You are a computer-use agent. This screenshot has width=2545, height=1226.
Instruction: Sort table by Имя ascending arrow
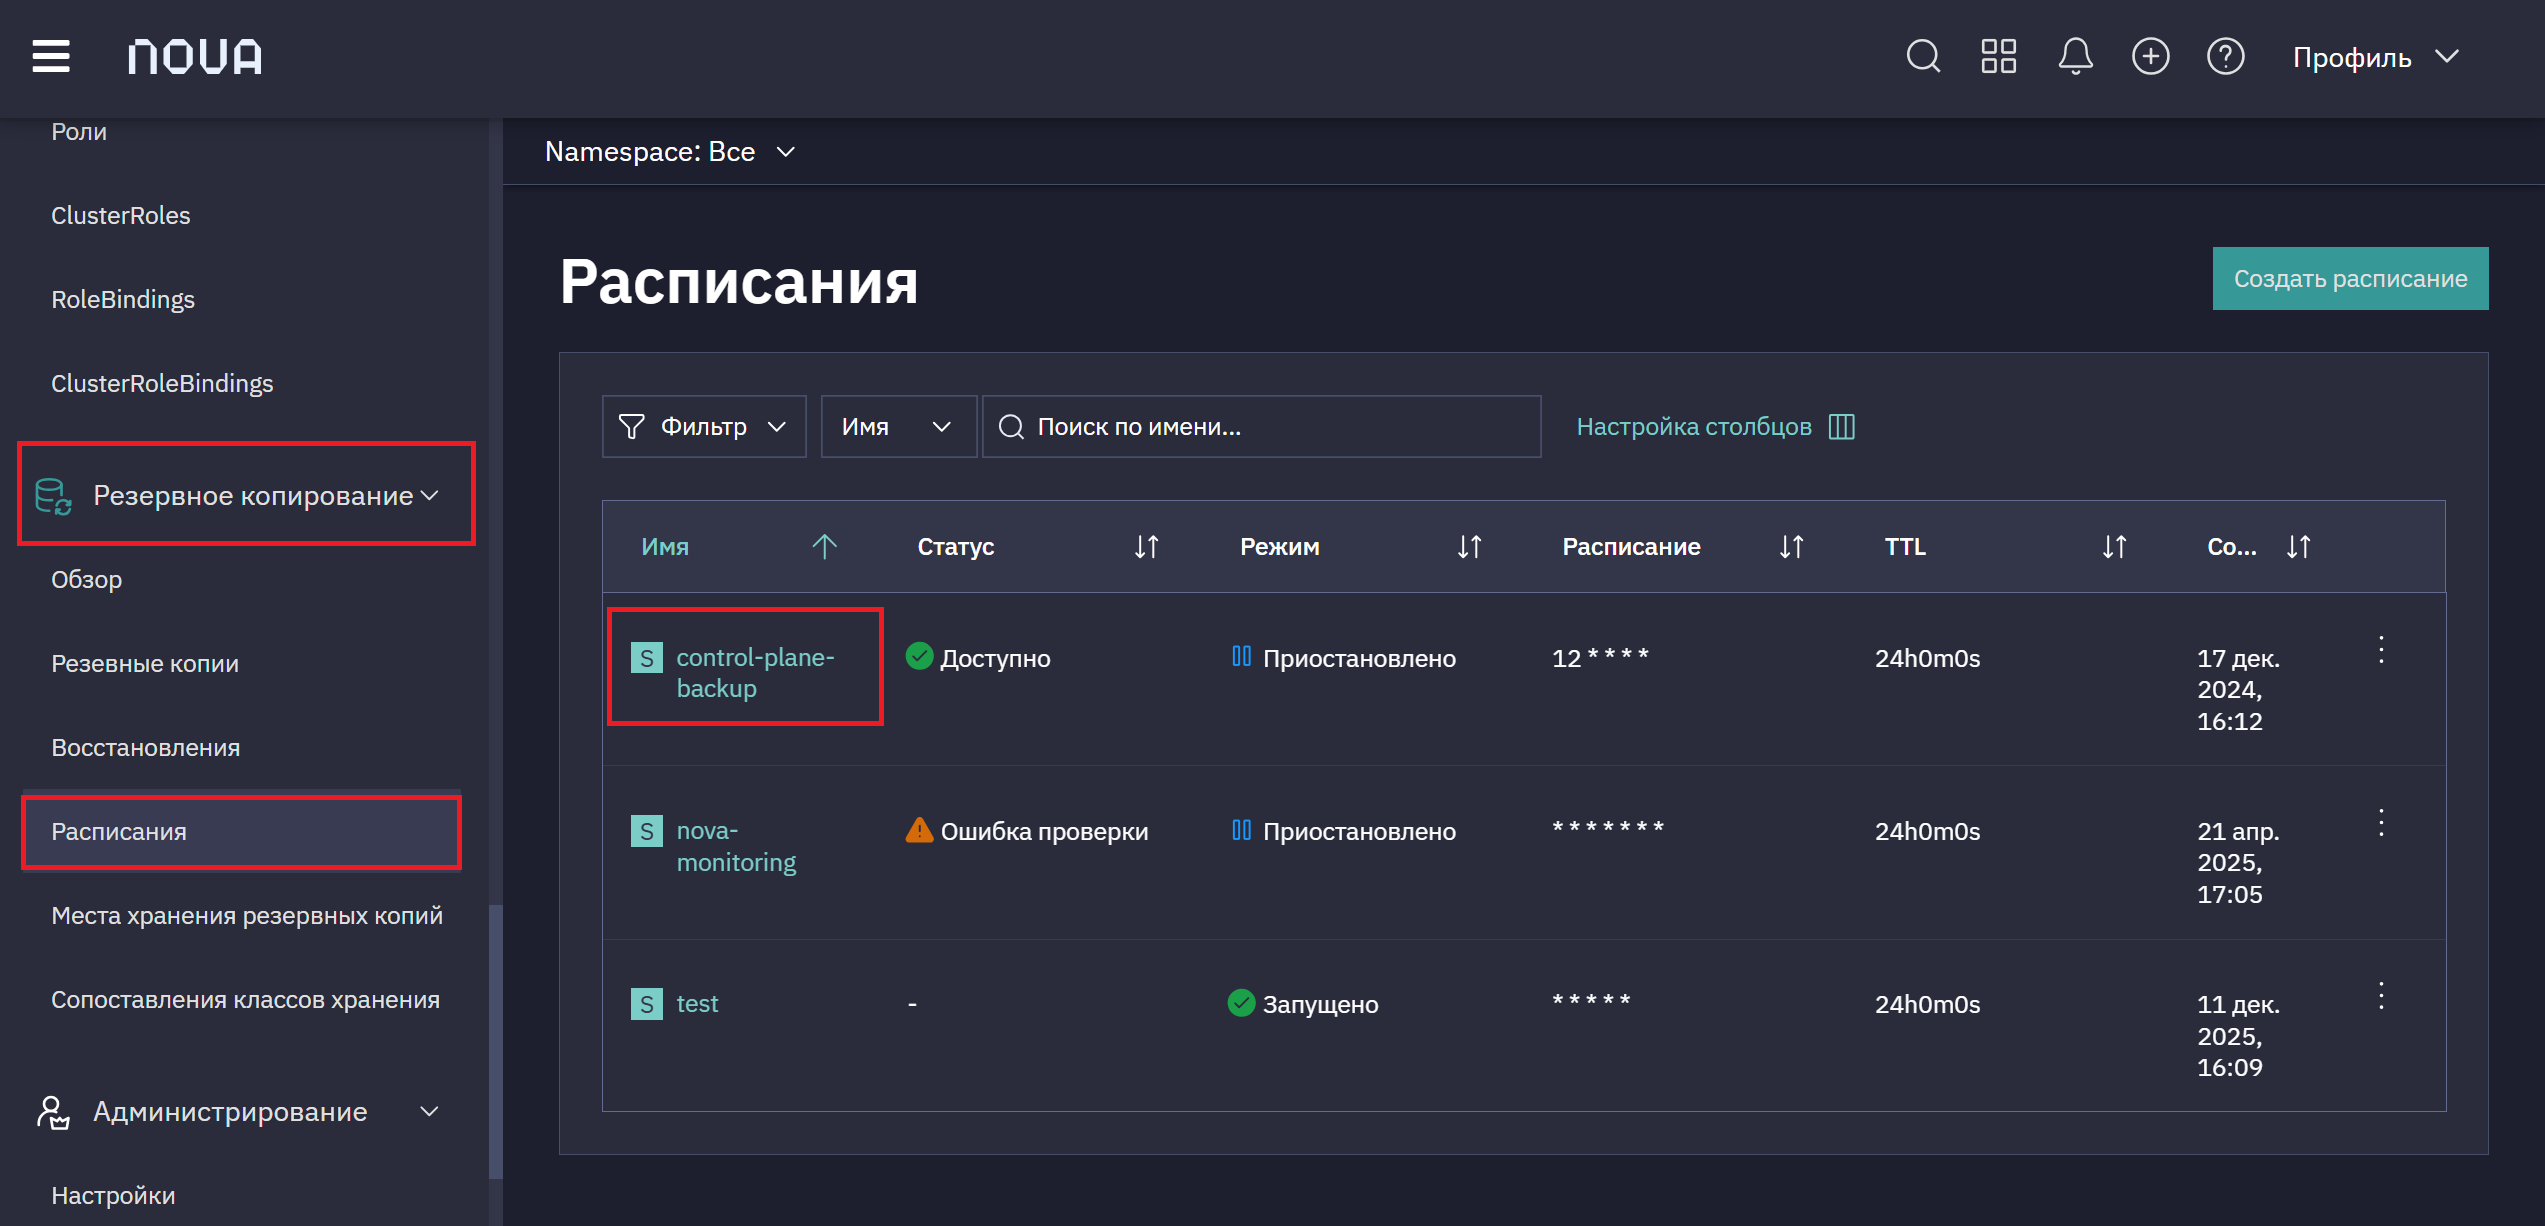(824, 546)
